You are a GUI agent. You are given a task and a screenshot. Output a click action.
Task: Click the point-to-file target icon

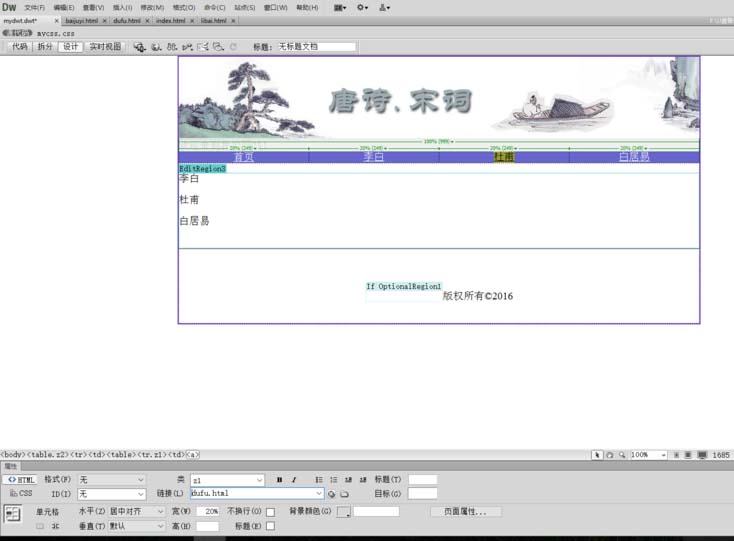click(x=332, y=494)
